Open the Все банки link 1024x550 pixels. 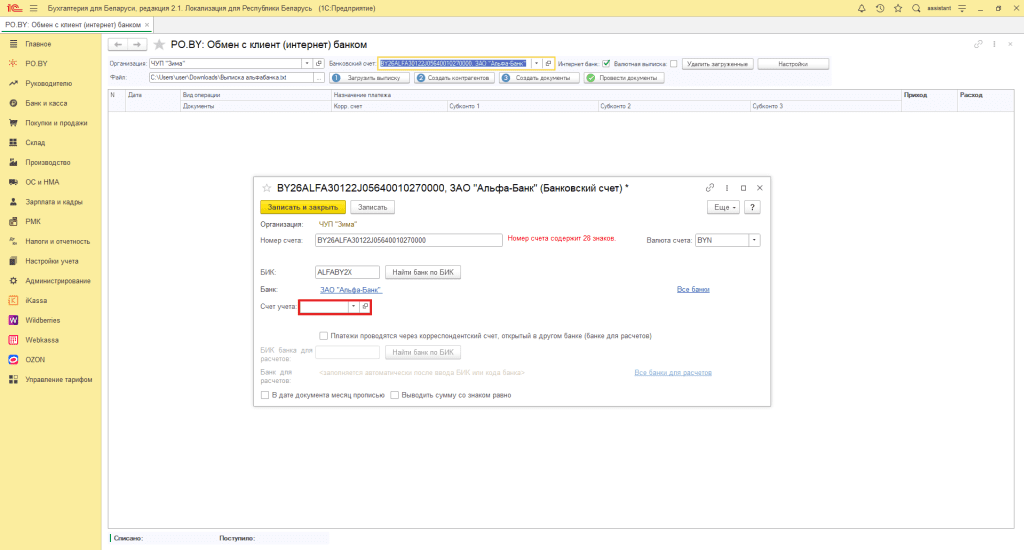tap(693, 289)
